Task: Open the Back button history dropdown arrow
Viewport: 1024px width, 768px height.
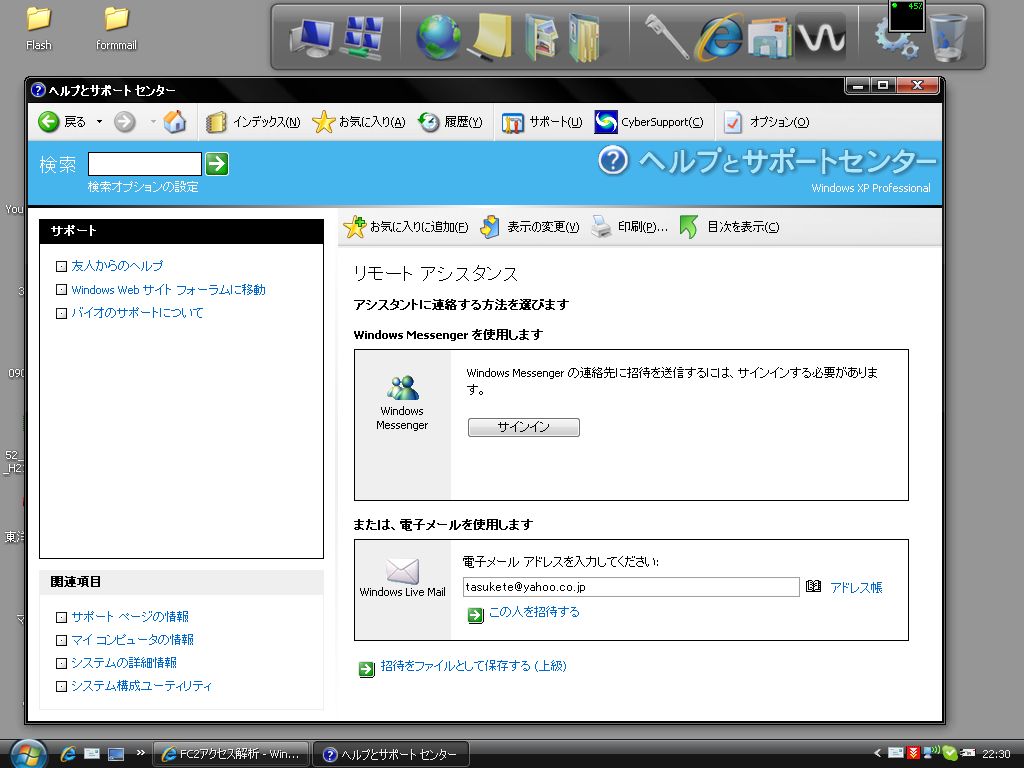Action: click(99, 121)
